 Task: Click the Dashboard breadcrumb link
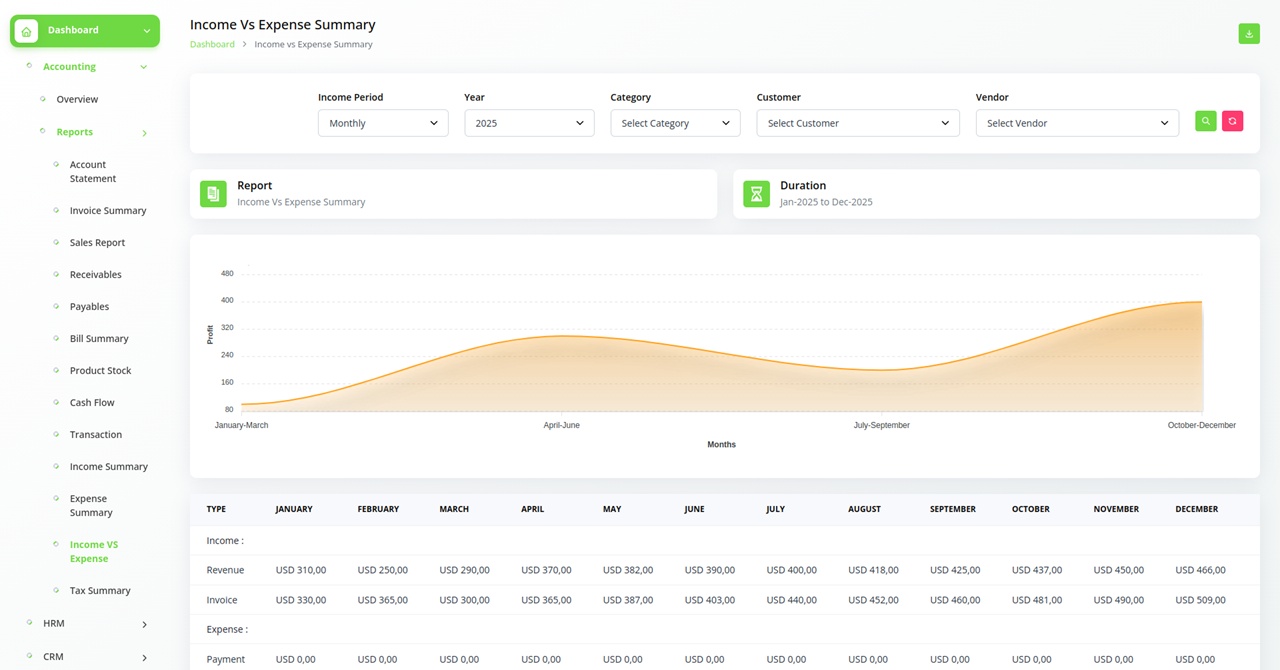212,45
